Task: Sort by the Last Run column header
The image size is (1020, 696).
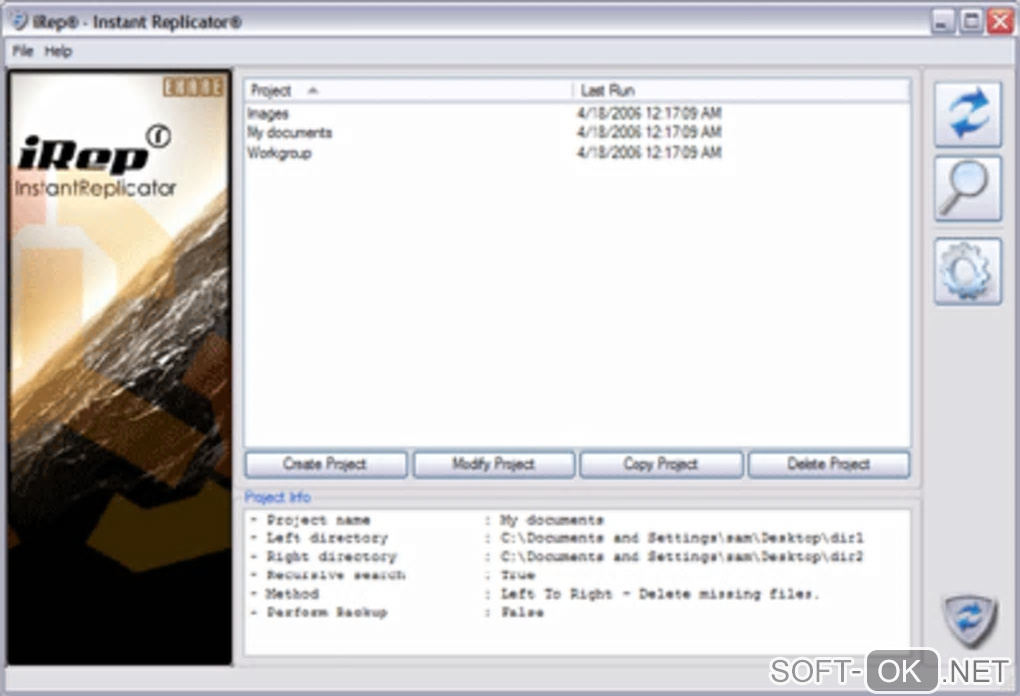Action: pyautogui.click(x=741, y=90)
